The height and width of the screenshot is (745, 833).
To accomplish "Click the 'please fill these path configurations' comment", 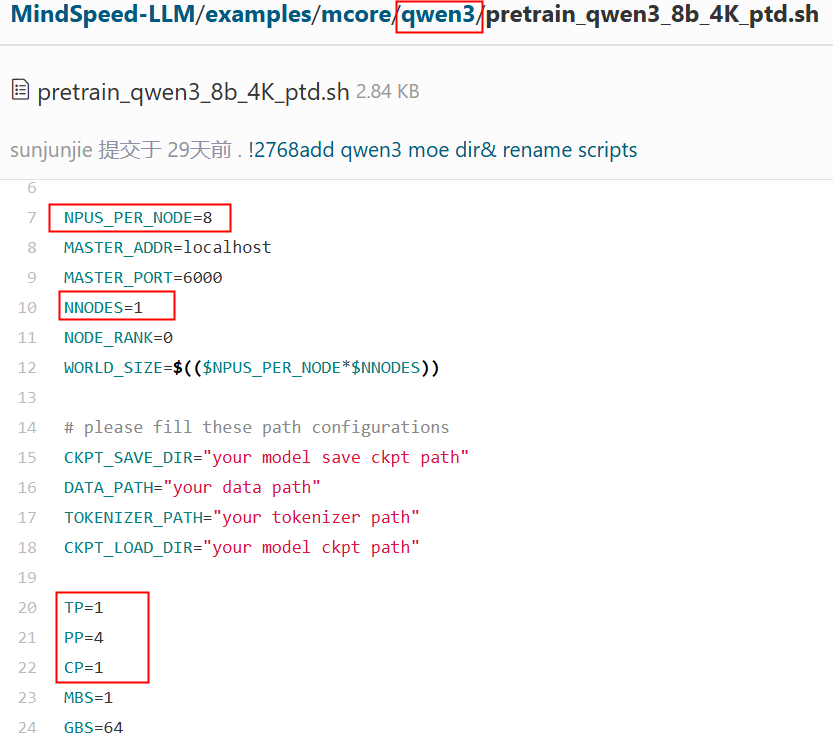I will point(257,428).
